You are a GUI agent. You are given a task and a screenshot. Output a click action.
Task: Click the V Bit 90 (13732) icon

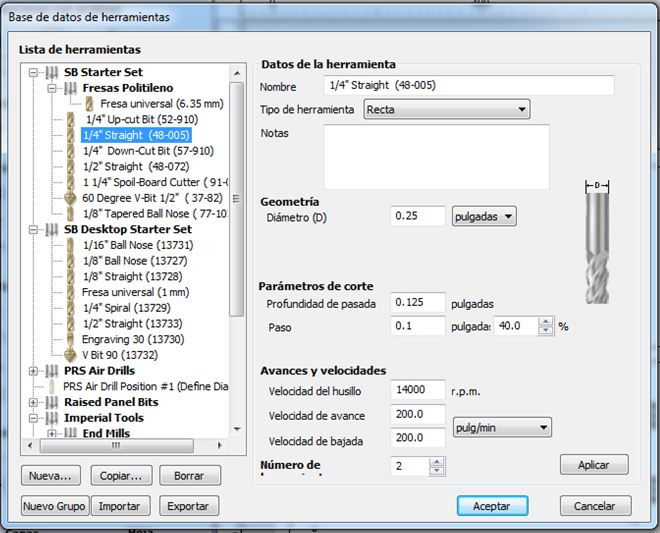coord(70,355)
